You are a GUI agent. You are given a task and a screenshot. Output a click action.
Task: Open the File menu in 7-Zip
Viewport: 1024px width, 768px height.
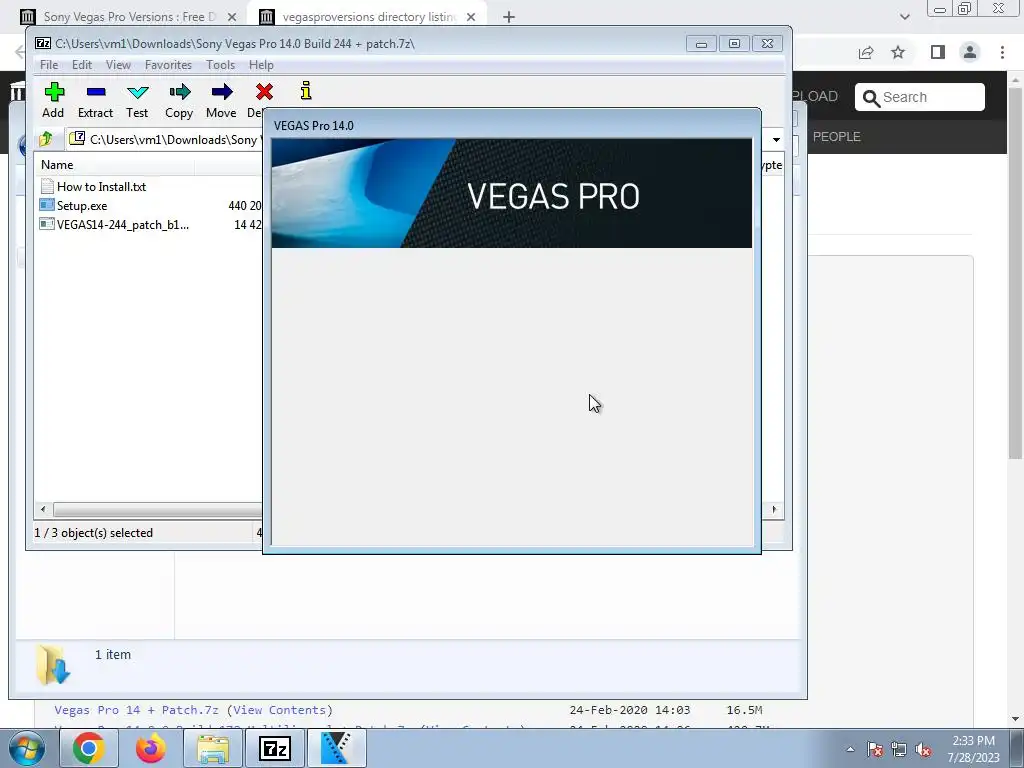pyautogui.click(x=49, y=65)
